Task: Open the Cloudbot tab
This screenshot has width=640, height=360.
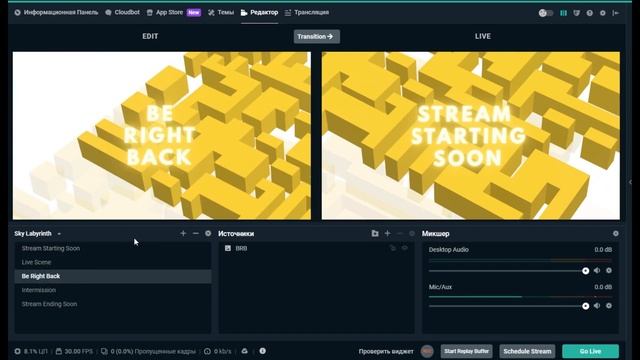Action: [x=122, y=12]
